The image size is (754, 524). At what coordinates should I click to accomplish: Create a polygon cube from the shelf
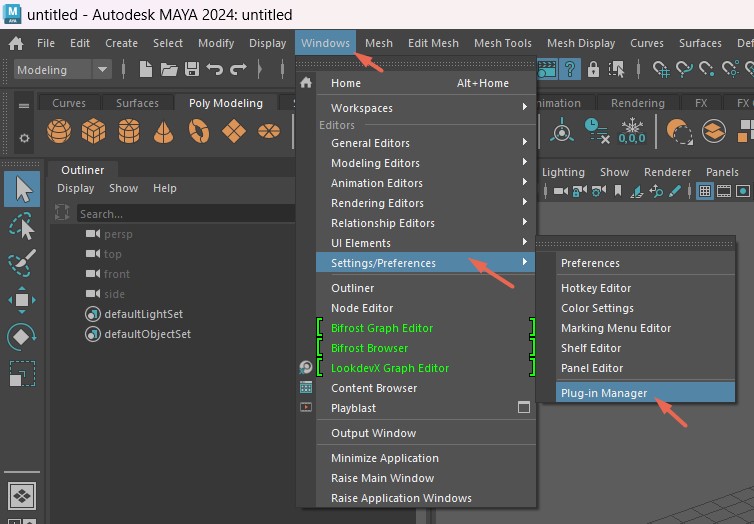pyautogui.click(x=93, y=131)
